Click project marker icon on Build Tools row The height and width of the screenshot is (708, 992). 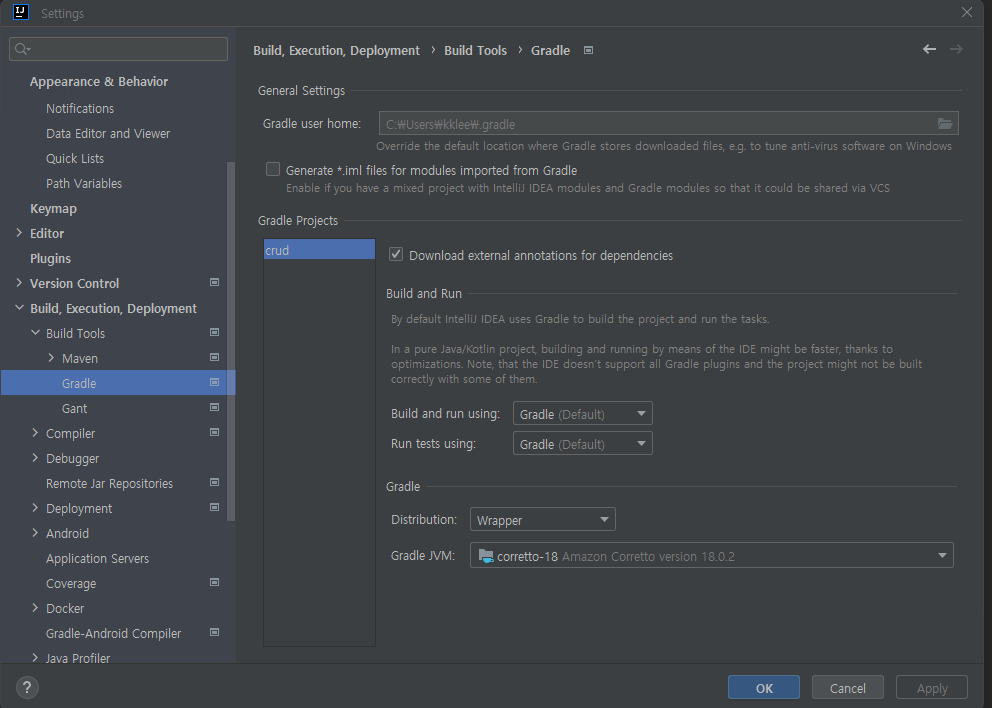pos(214,332)
